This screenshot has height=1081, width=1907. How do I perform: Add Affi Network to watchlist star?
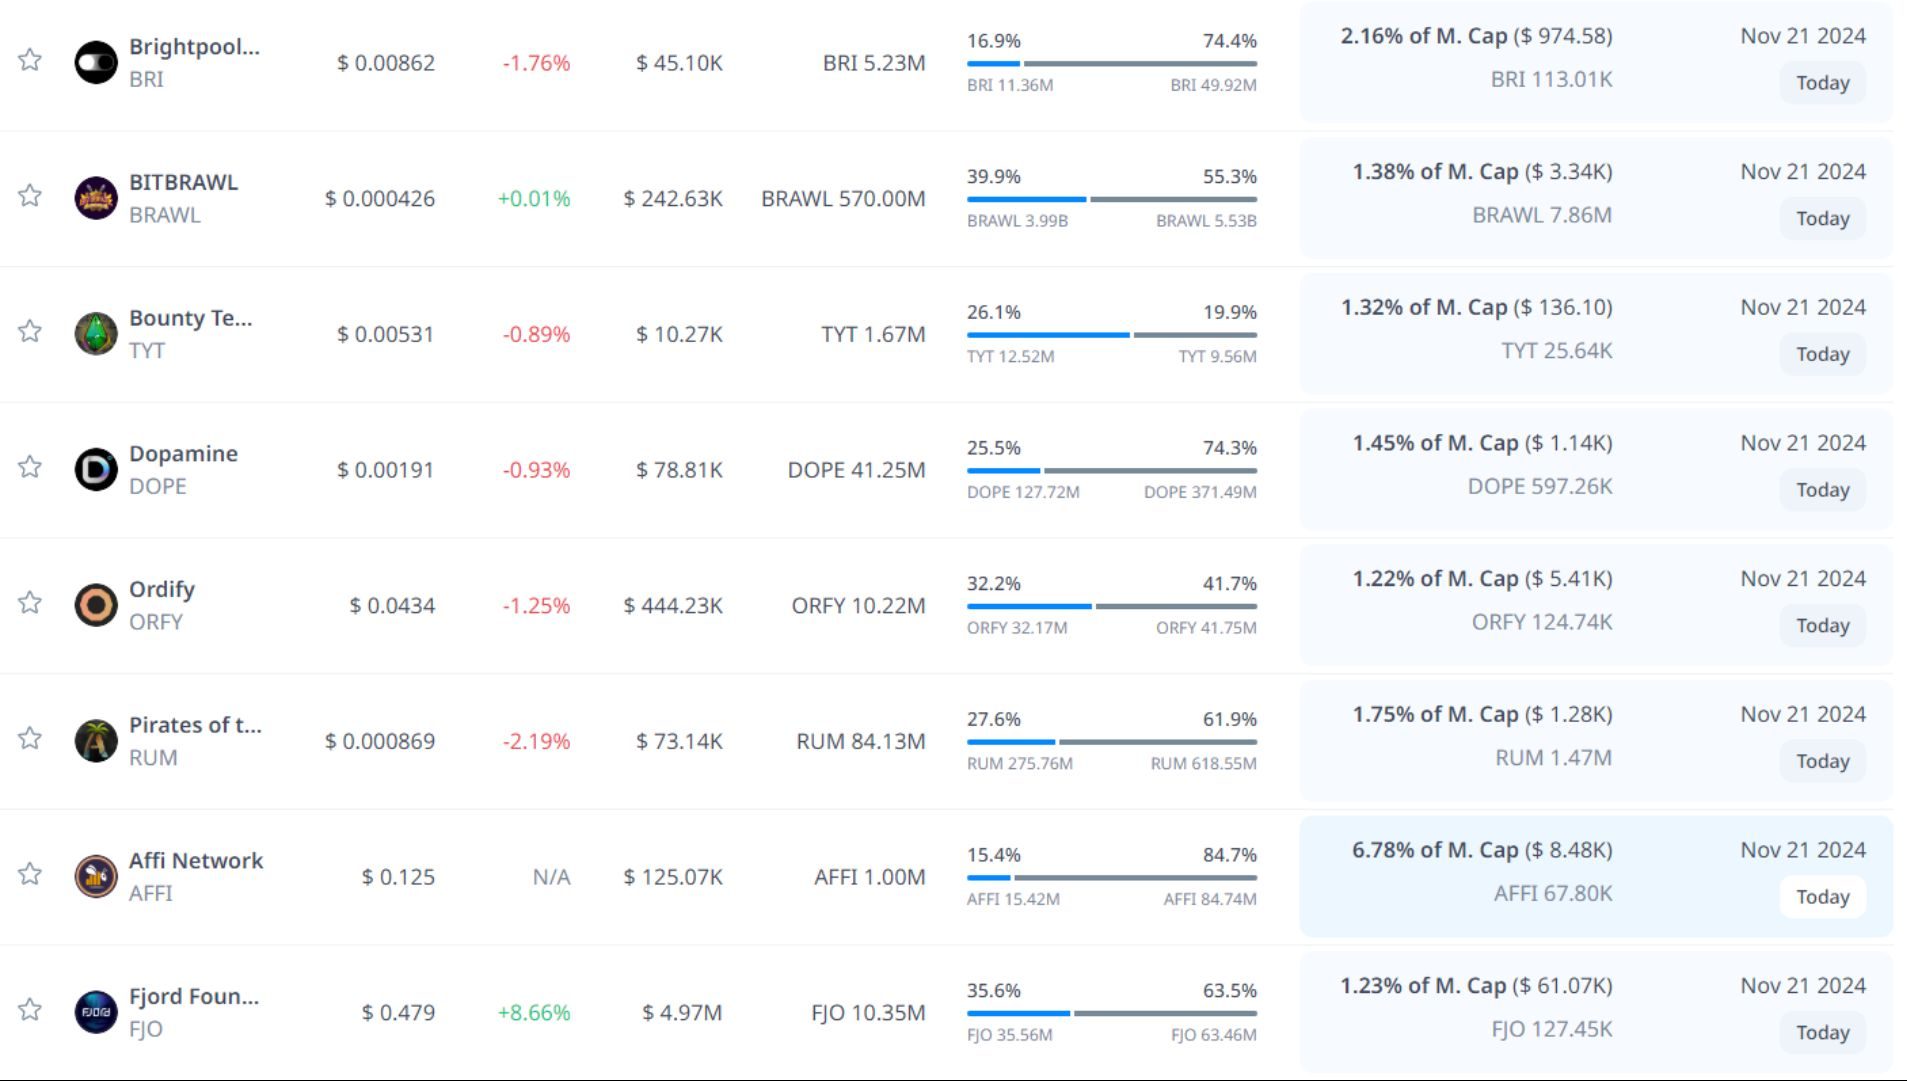coord(30,874)
